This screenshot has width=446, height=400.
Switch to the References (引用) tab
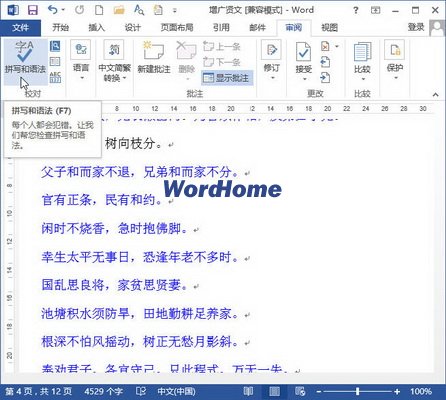[x=221, y=27]
